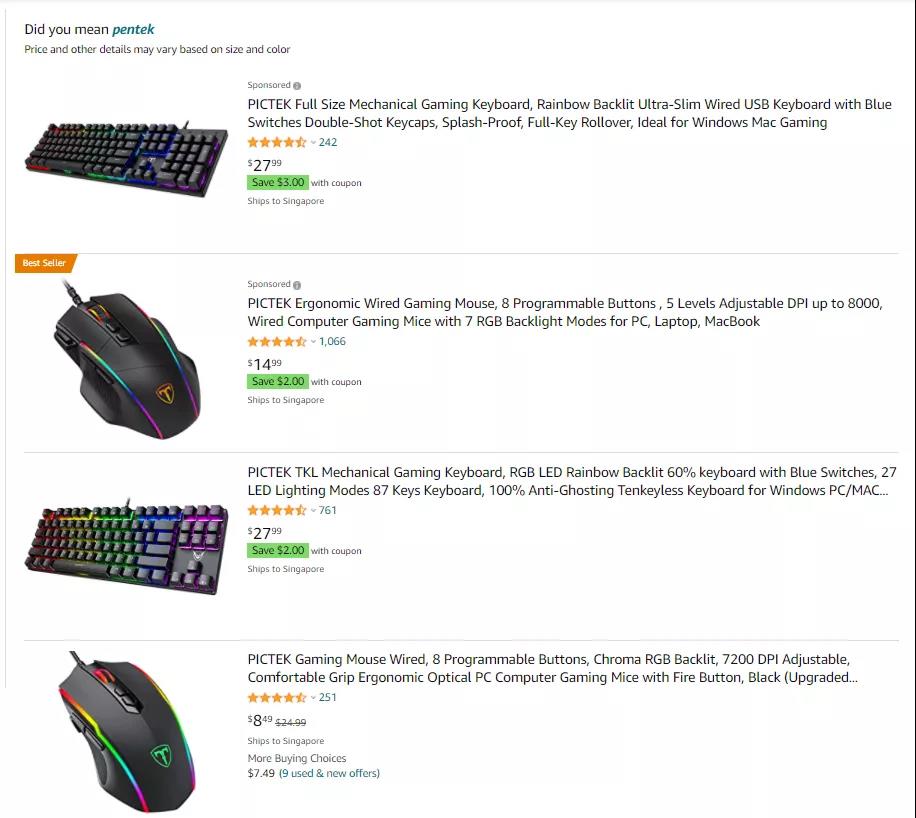Click the Sponsored info icon on PICTEK keyboard listing
This screenshot has width=916, height=818.
click(x=297, y=86)
